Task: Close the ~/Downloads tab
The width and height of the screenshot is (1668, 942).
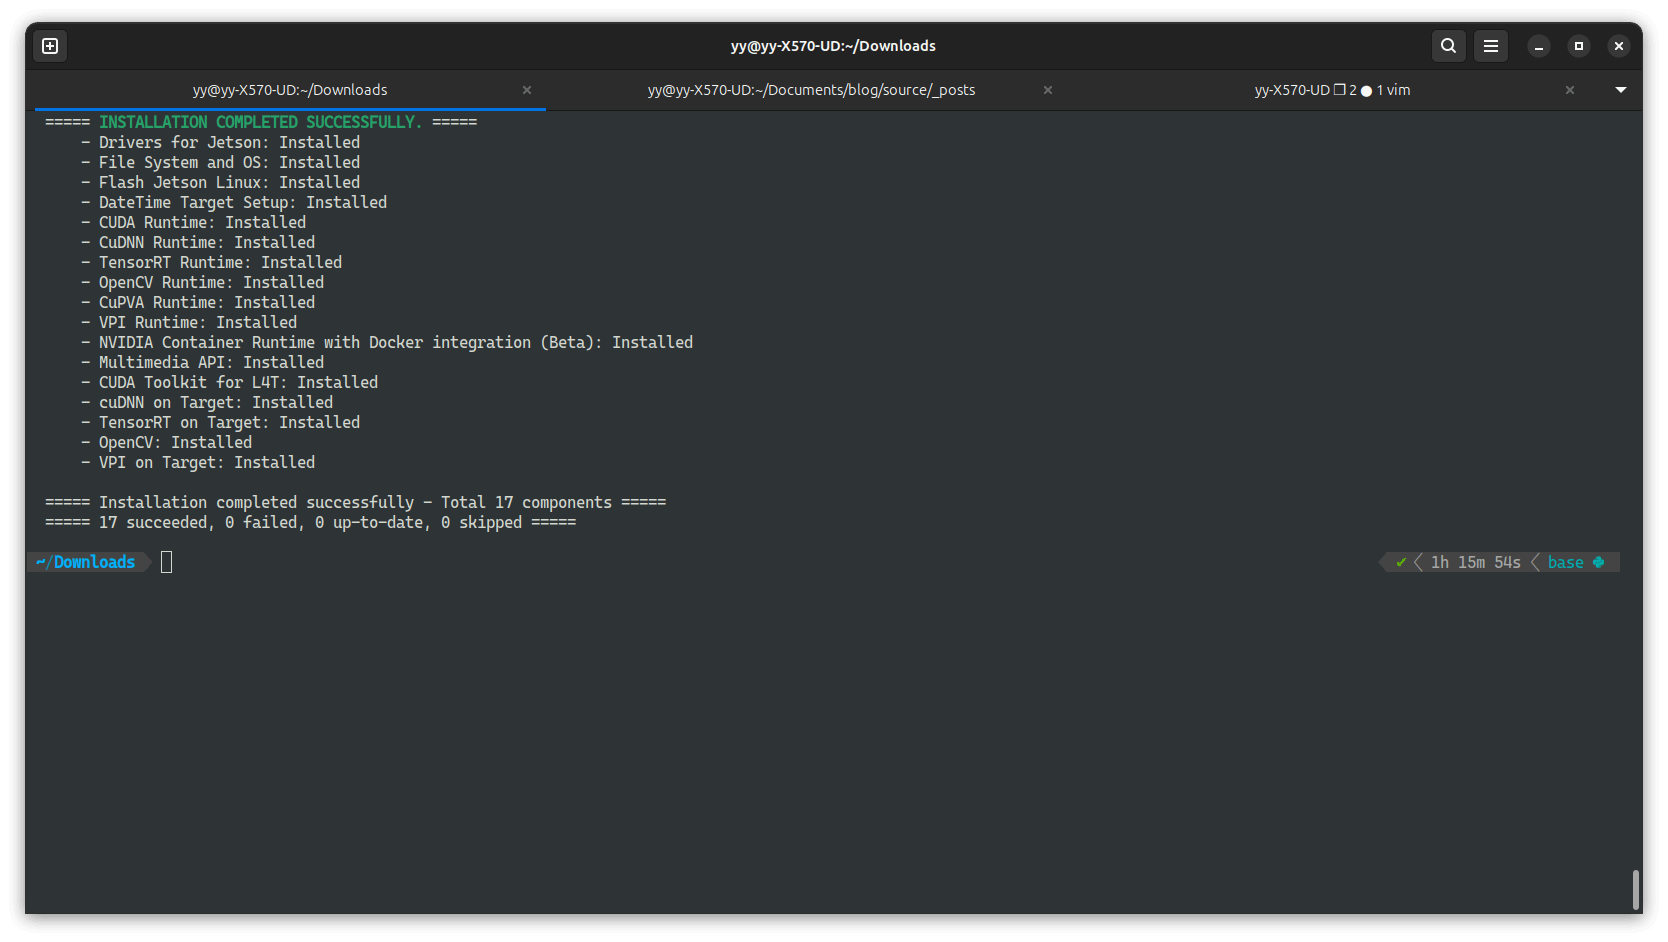Action: [x=527, y=90]
